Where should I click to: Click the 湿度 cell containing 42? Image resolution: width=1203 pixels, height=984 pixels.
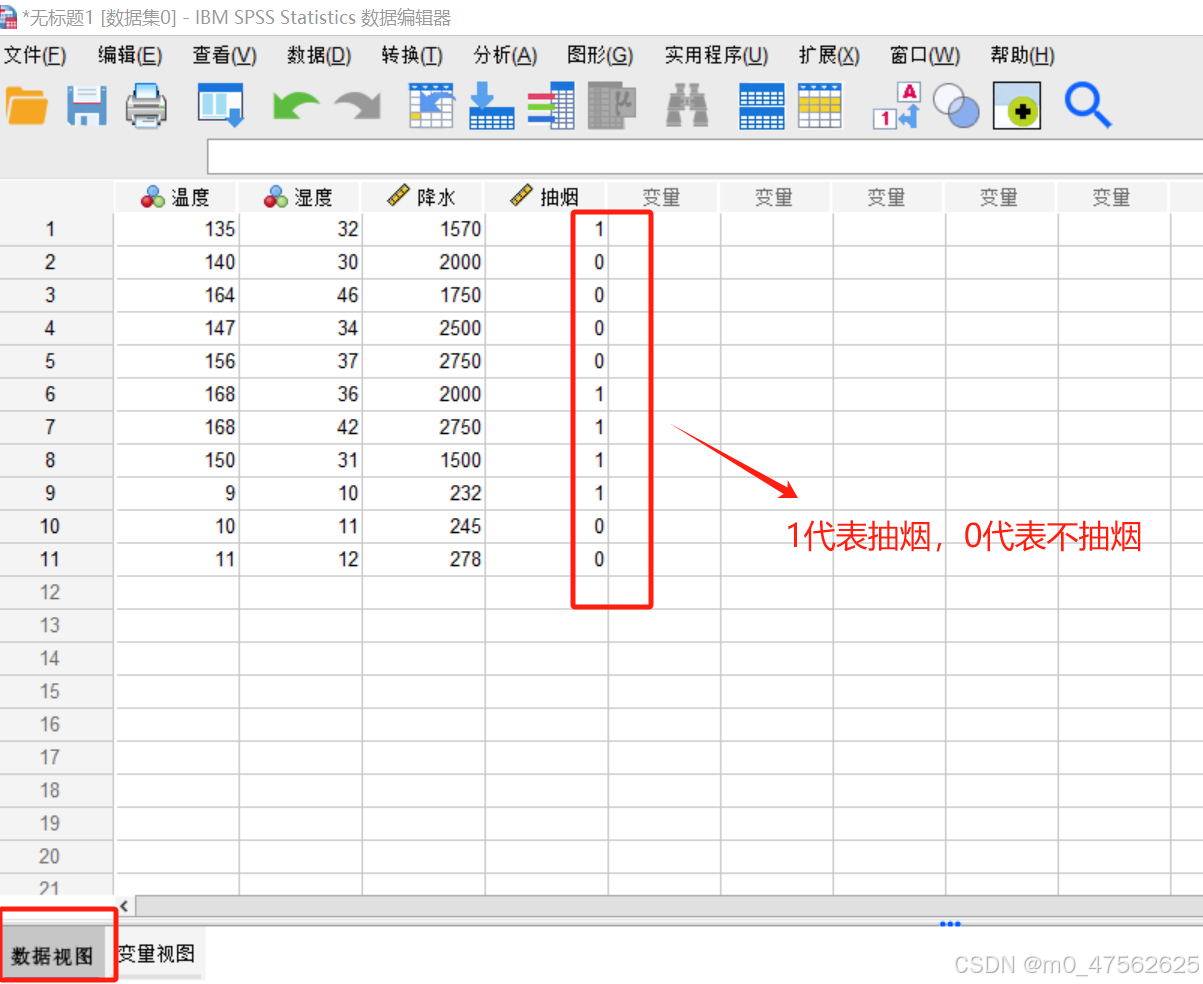300,427
